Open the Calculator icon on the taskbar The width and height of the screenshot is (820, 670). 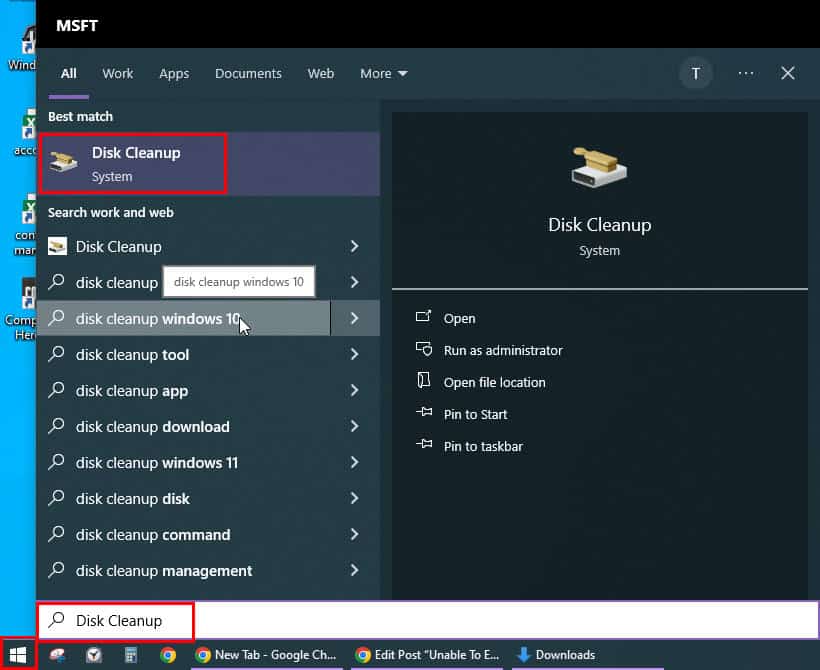[x=131, y=655]
